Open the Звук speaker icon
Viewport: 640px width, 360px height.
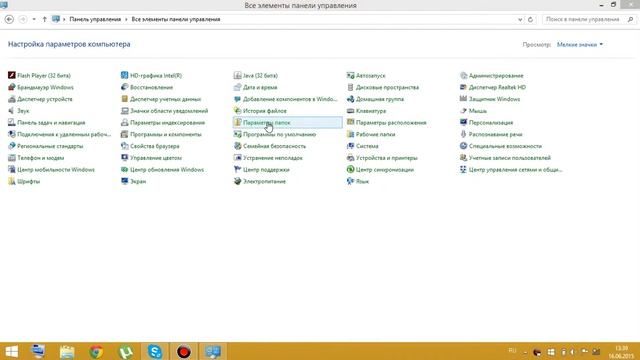11,111
